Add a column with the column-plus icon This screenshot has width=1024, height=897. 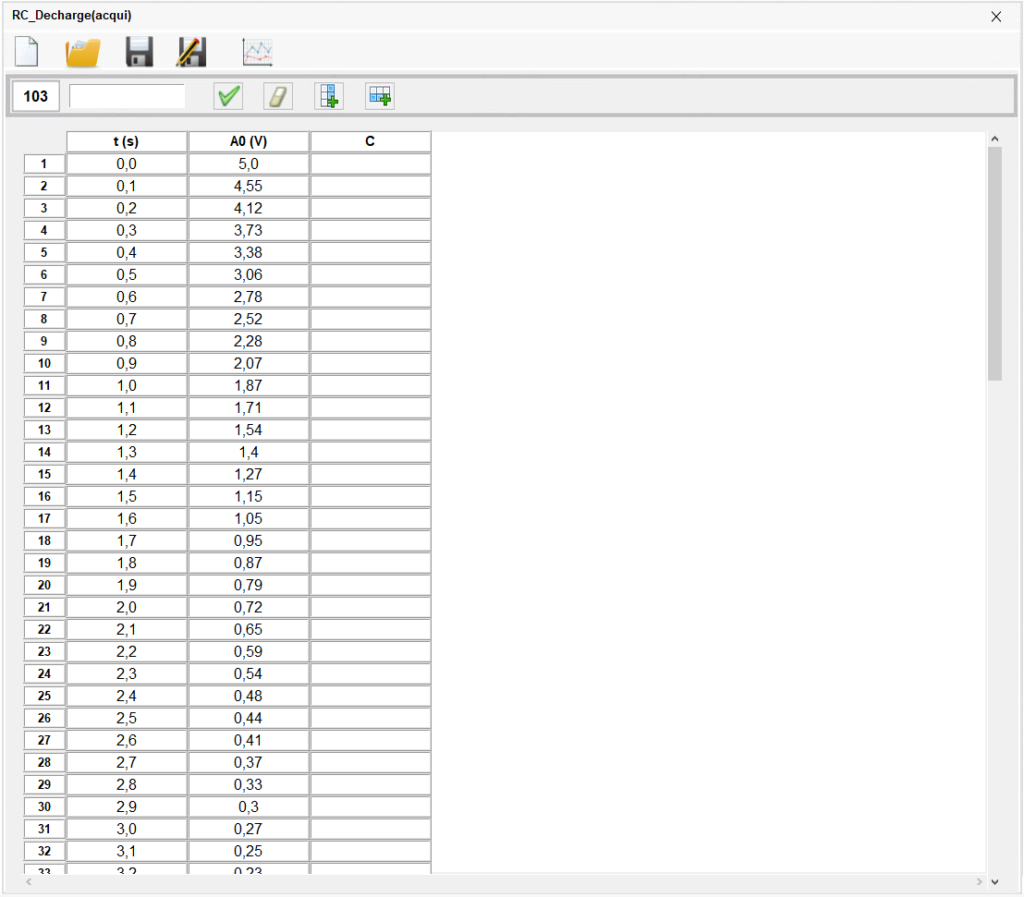329,96
